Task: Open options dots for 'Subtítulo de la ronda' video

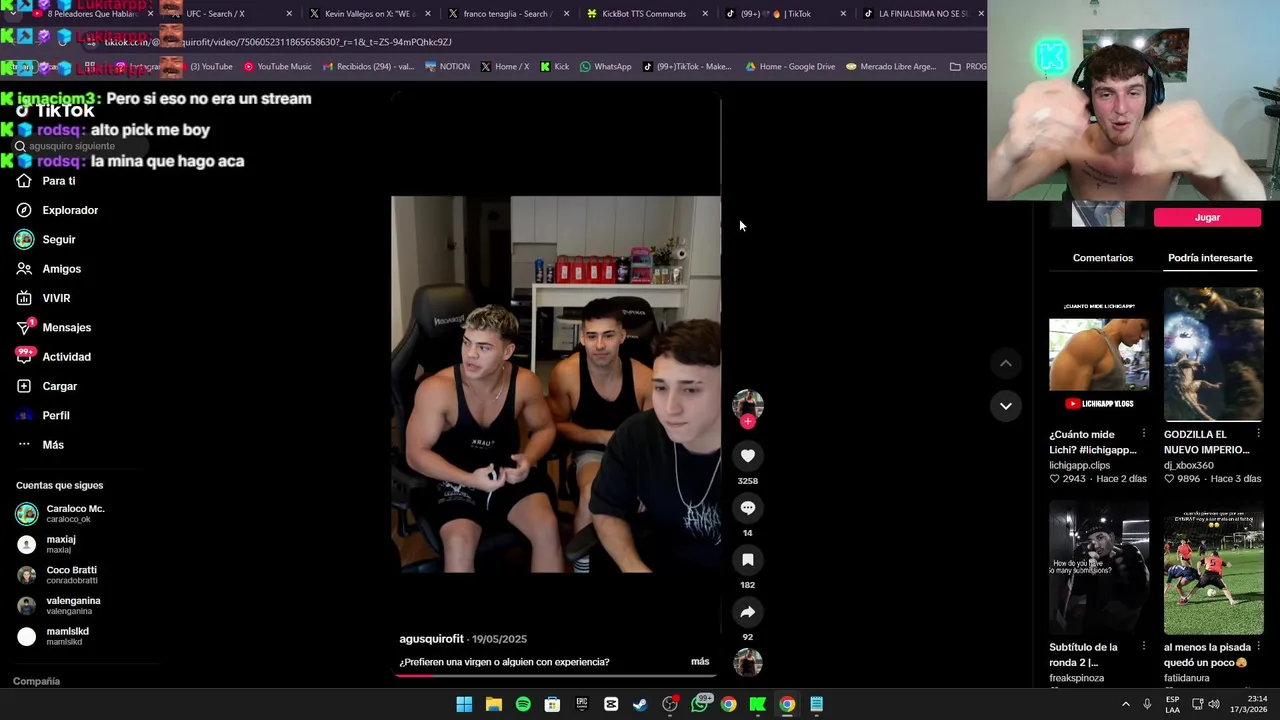Action: coord(1143,647)
